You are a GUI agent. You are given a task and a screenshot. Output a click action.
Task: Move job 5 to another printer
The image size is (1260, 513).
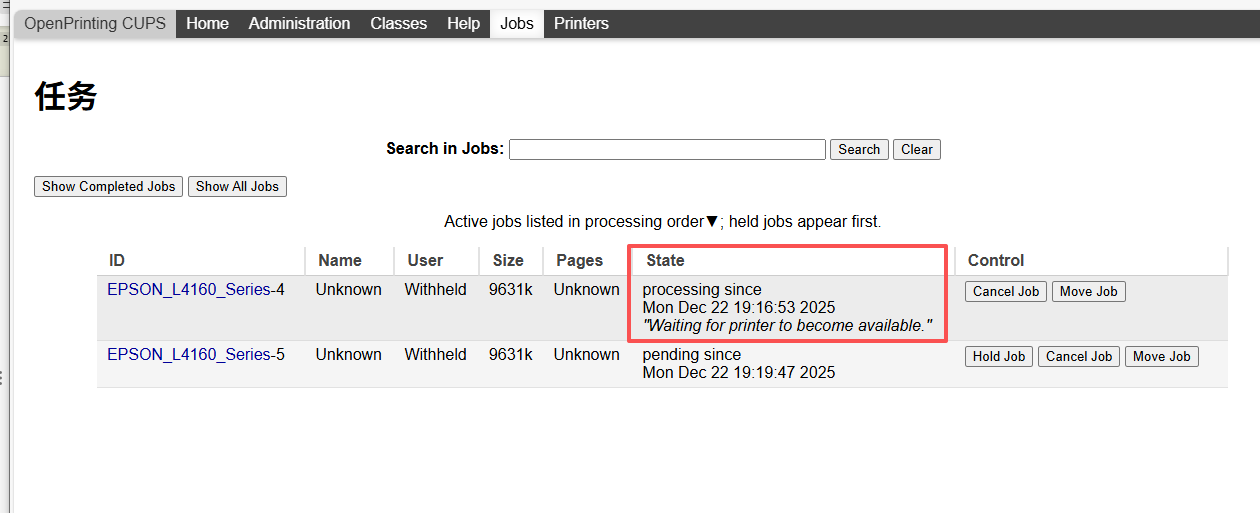click(1161, 356)
